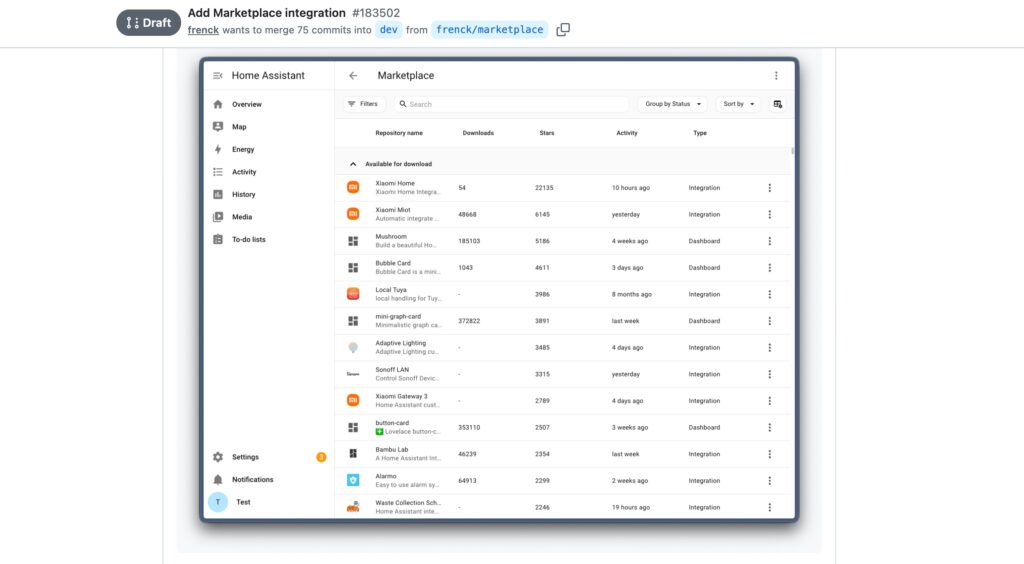Open Notifications bell icon in sidebar
Screen dimensions: 1024x564
tap(218, 480)
